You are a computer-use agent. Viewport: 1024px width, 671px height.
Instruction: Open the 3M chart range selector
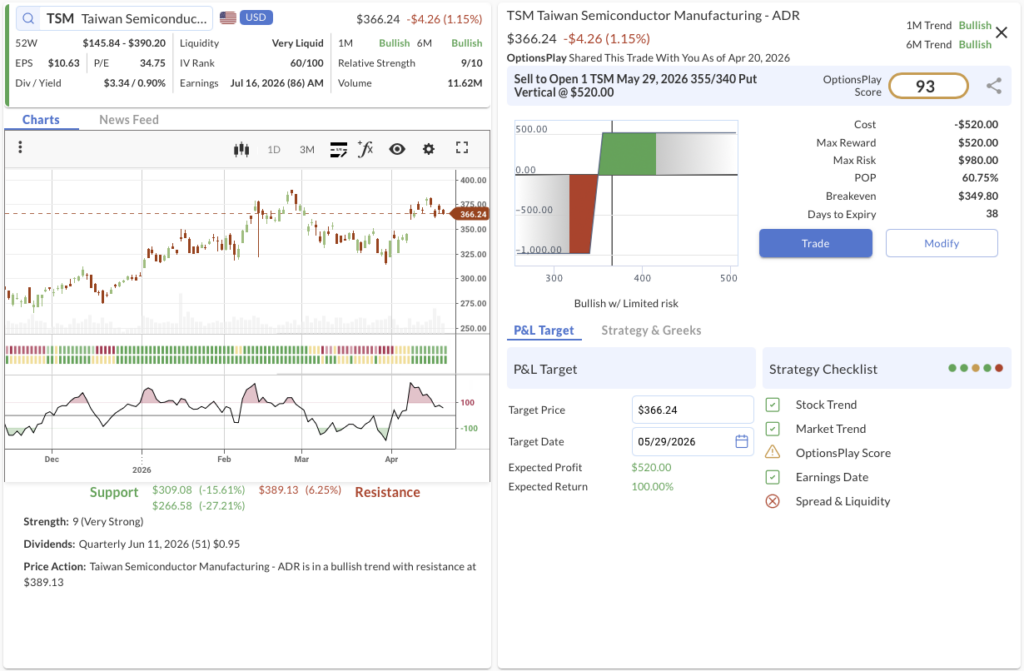(x=307, y=149)
